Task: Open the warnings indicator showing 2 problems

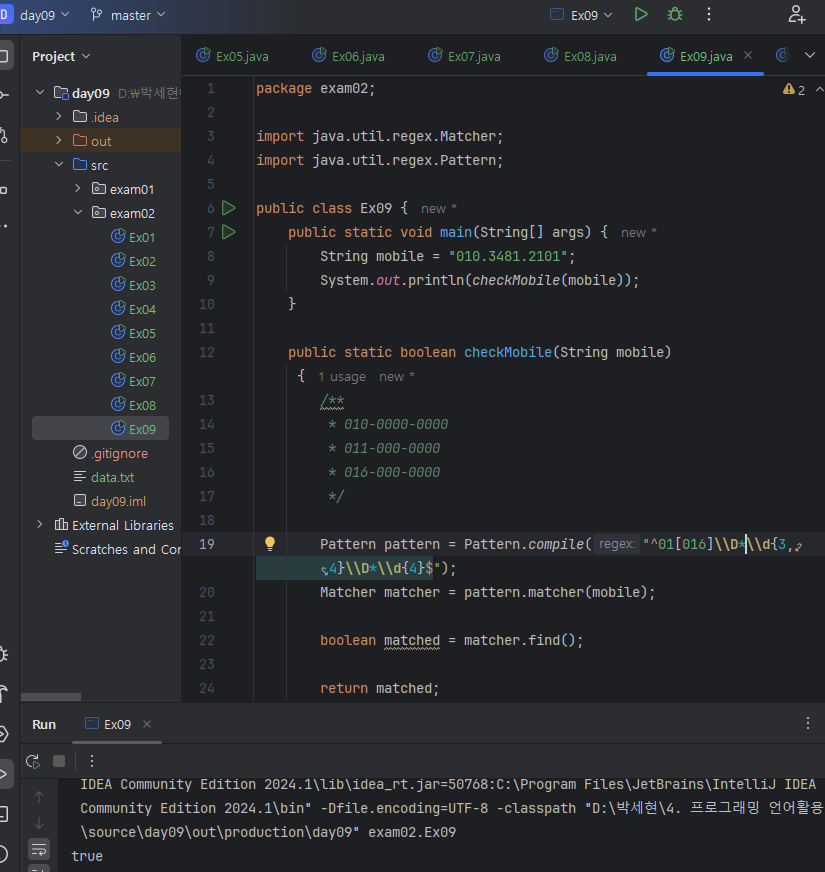Action: tap(794, 90)
